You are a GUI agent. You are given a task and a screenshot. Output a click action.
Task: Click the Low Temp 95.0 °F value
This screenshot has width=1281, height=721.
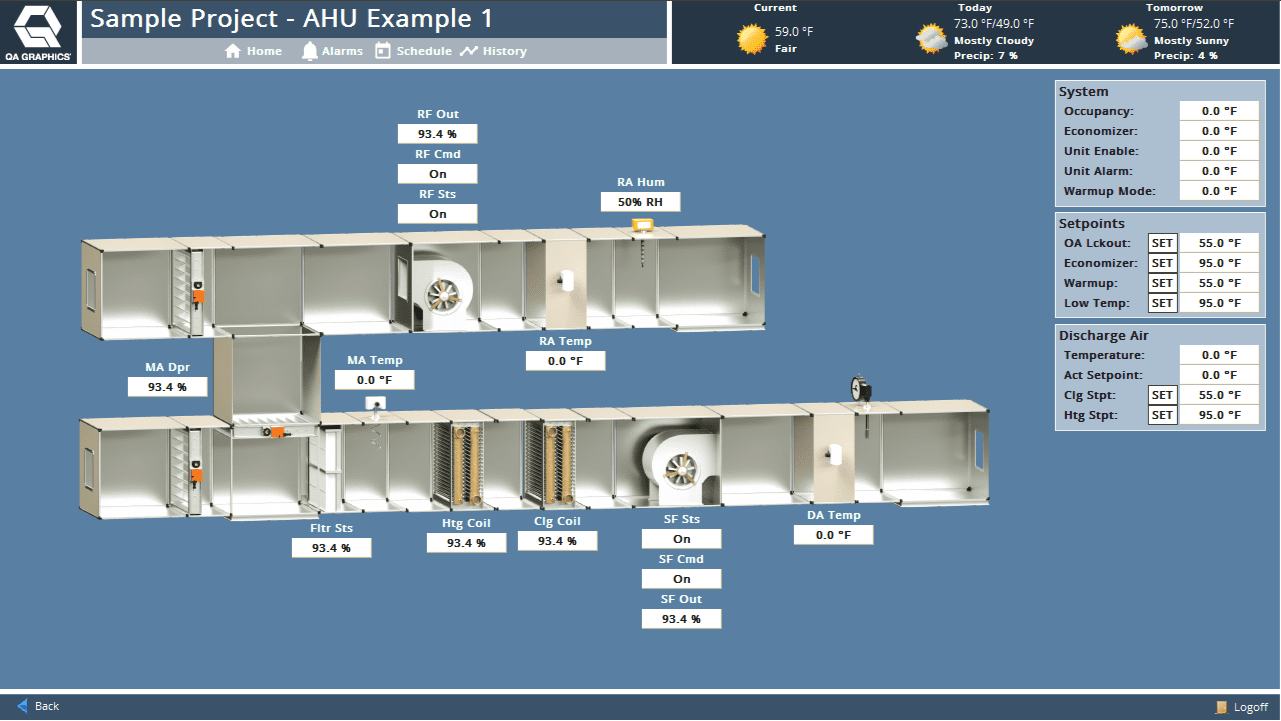click(1220, 303)
